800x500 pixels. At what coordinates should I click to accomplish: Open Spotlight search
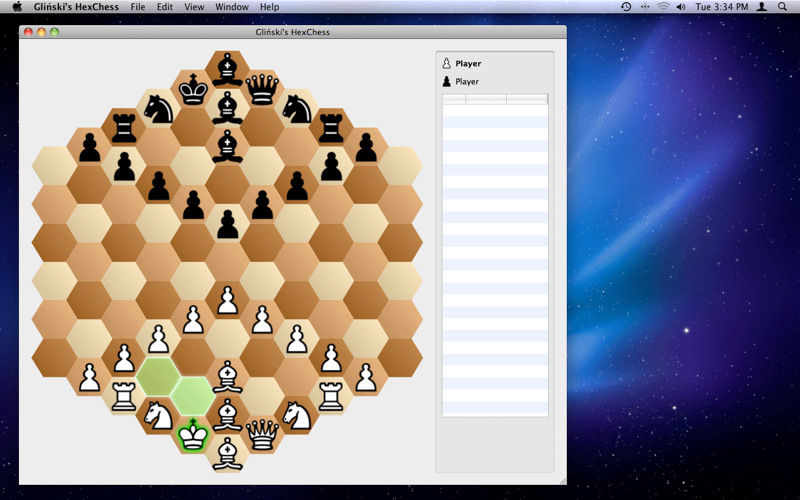782,7
